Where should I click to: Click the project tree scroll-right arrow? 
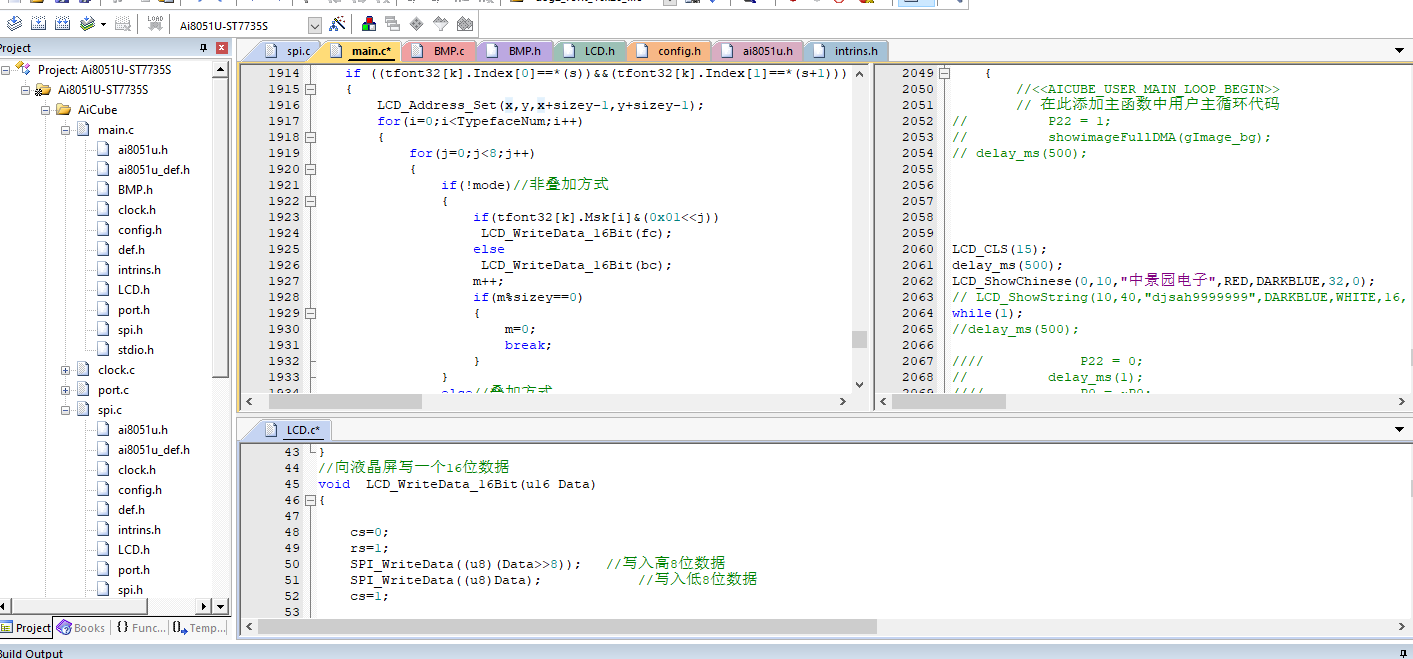point(206,606)
